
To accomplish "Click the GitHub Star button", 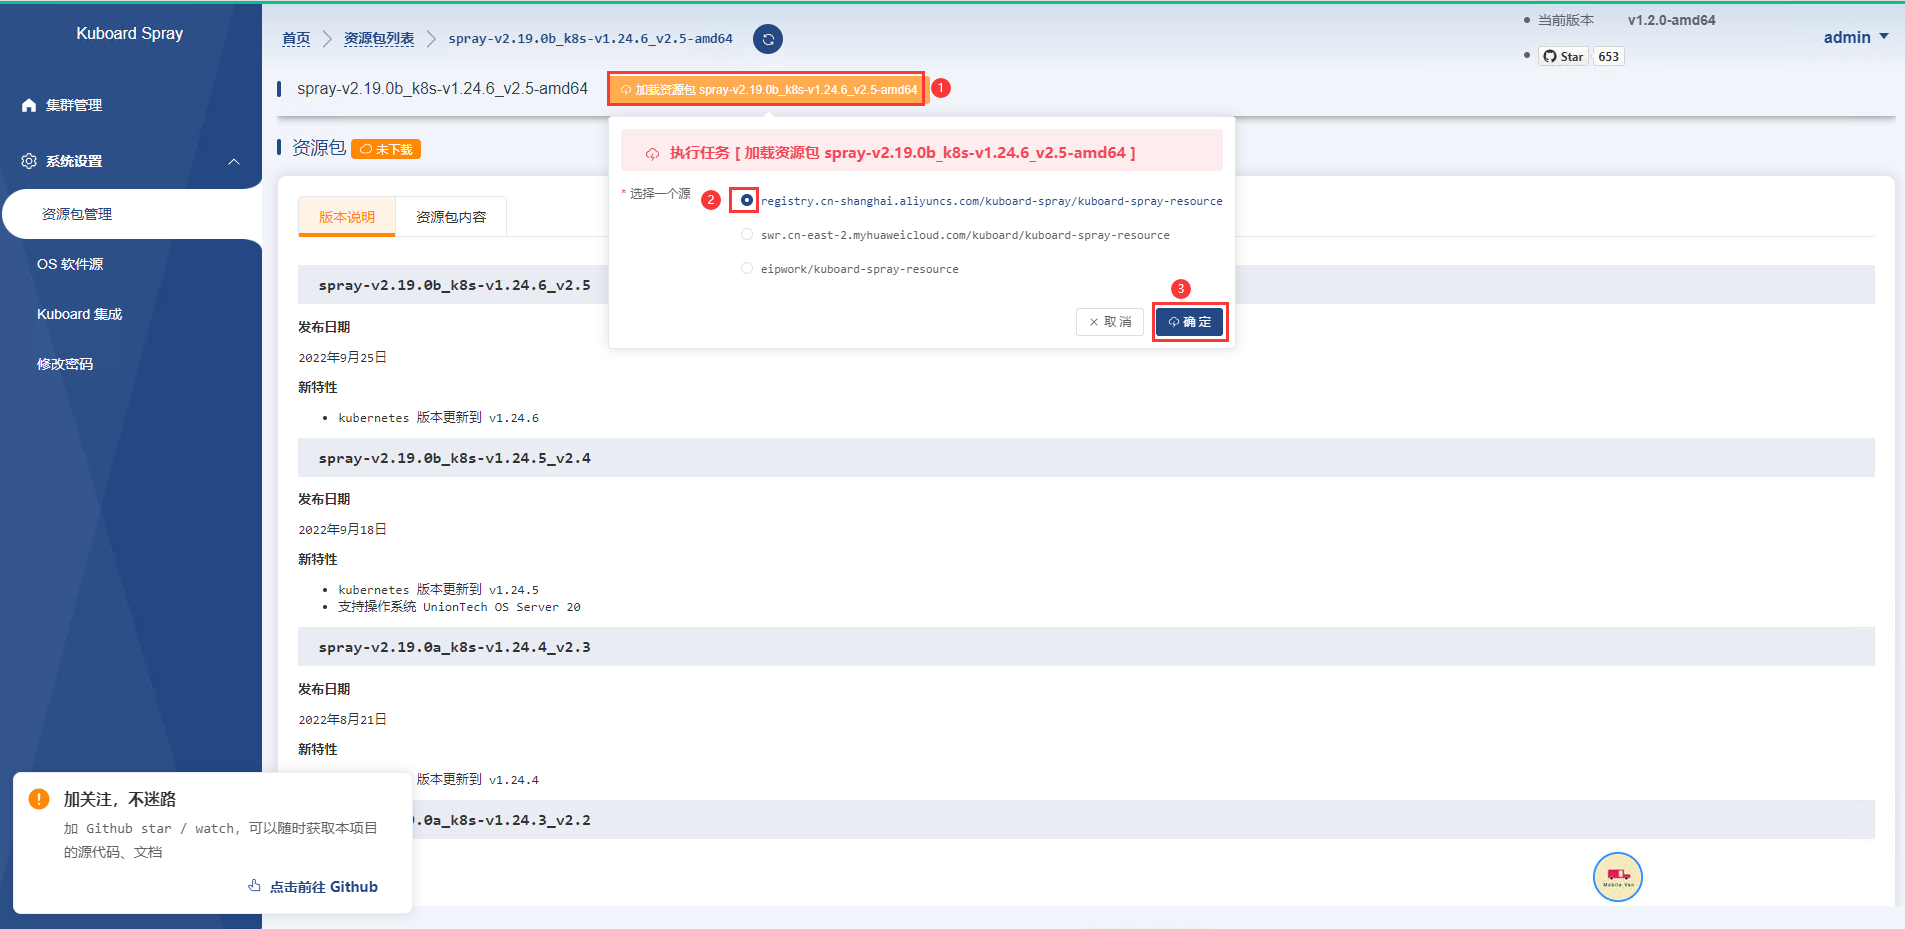I will point(1563,57).
